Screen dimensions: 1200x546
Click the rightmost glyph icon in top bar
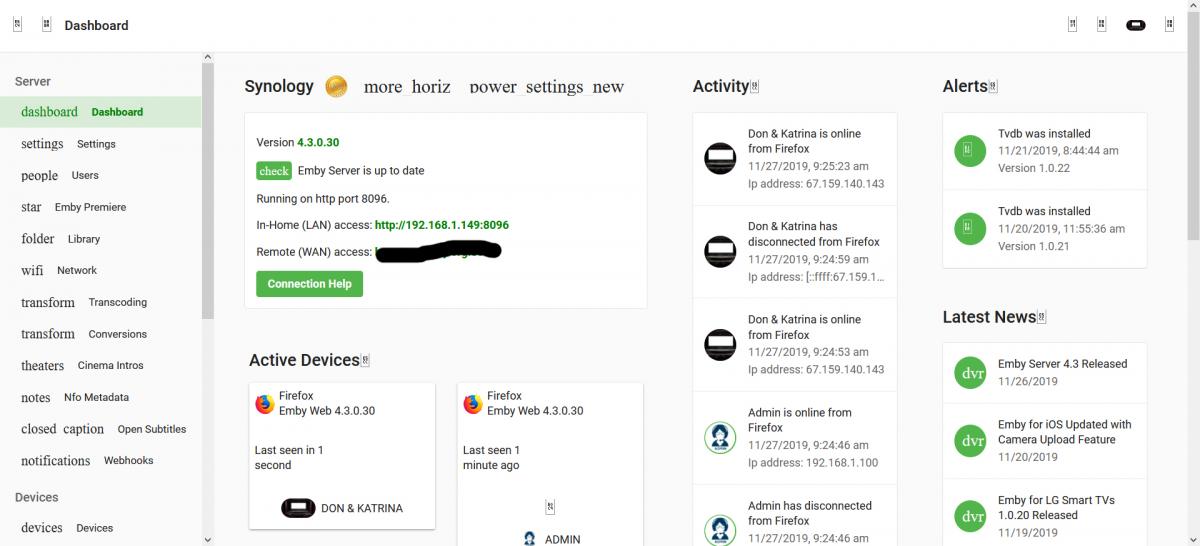pyautogui.click(x=1169, y=25)
